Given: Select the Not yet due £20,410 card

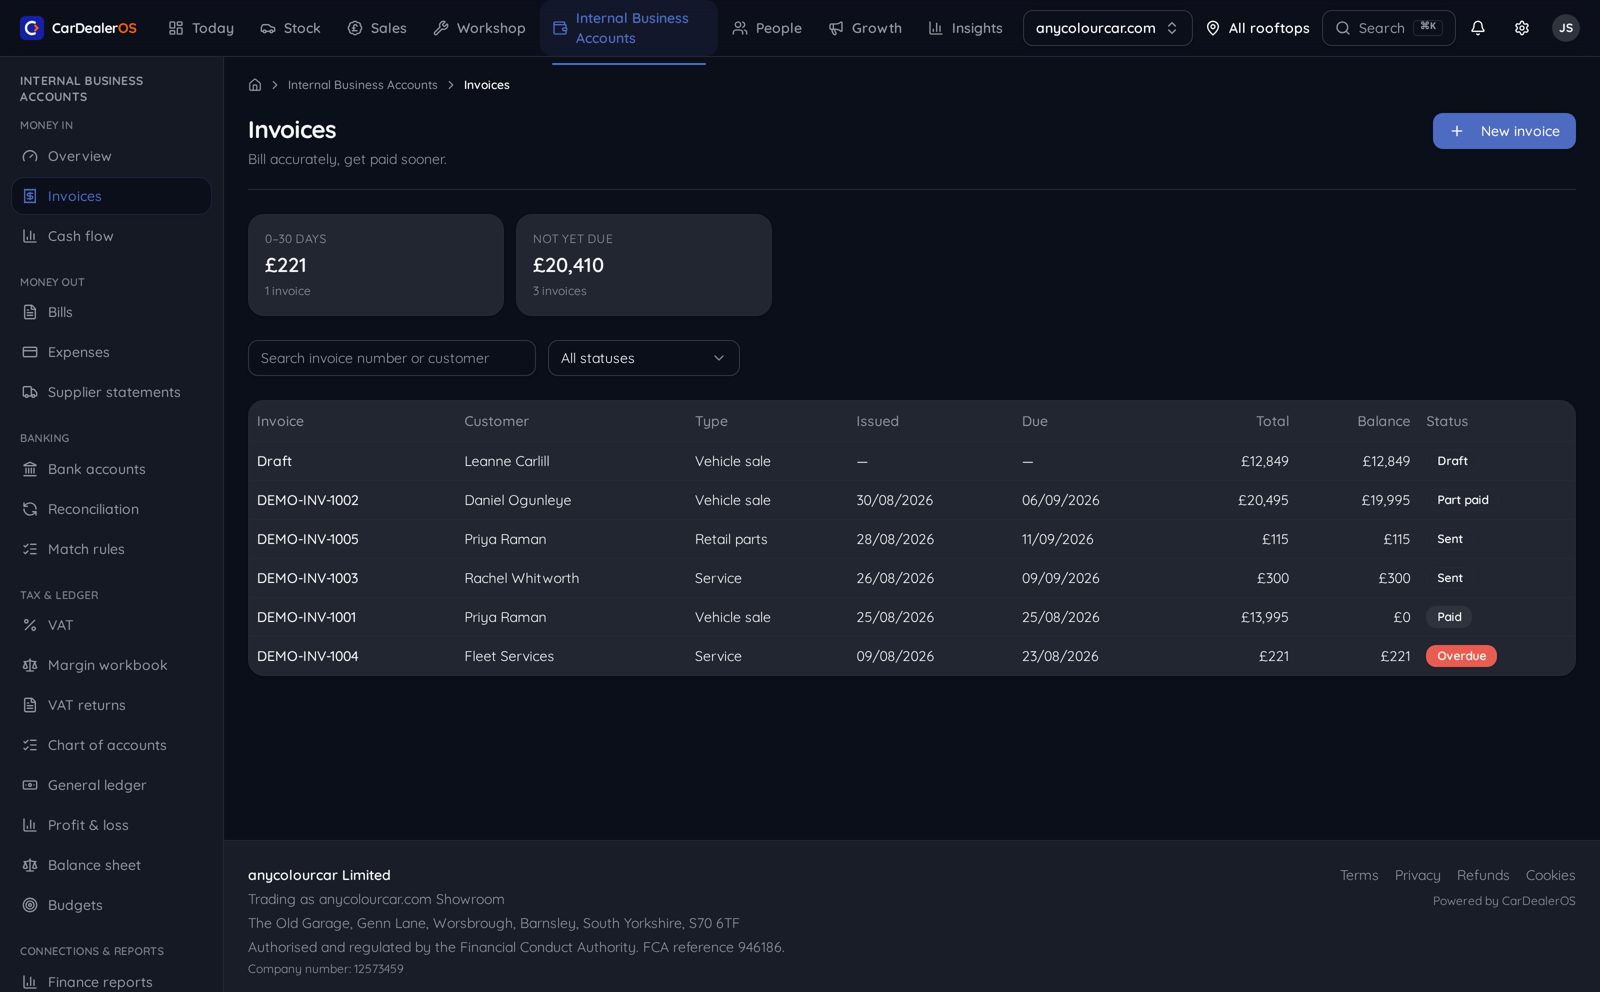Looking at the screenshot, I should click(x=644, y=265).
